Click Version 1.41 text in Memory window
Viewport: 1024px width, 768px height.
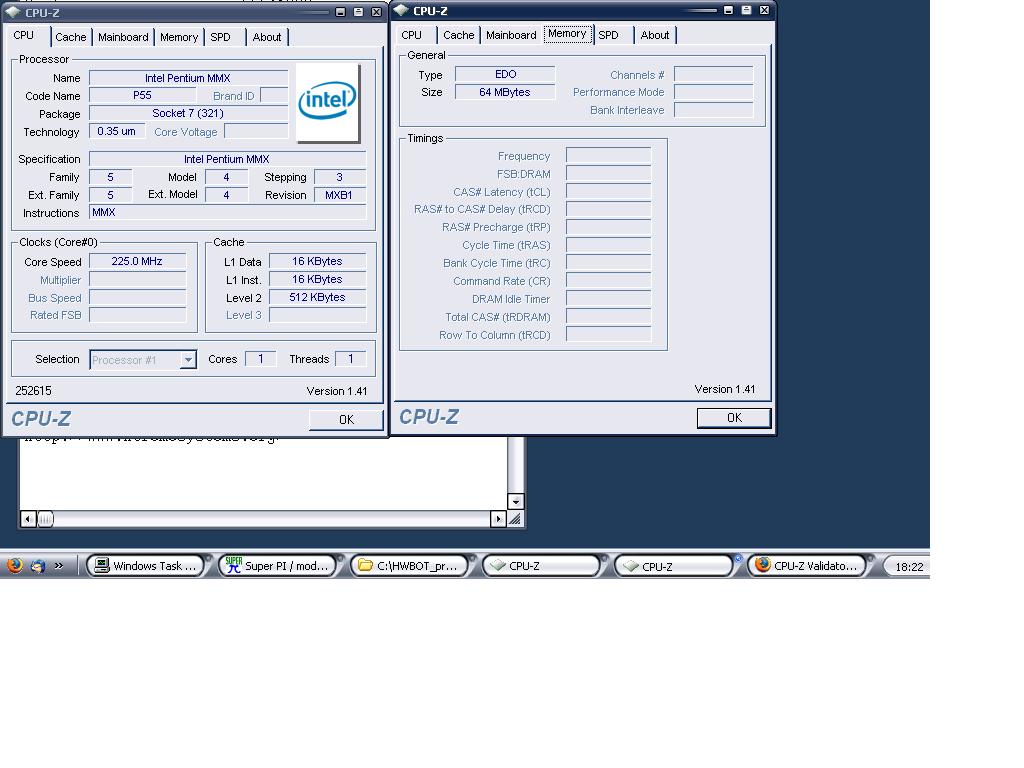[x=725, y=389]
